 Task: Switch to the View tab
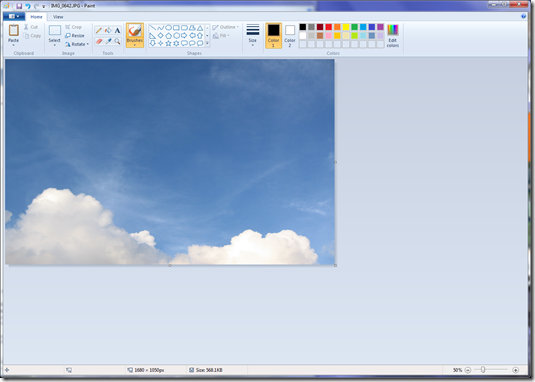tap(58, 17)
